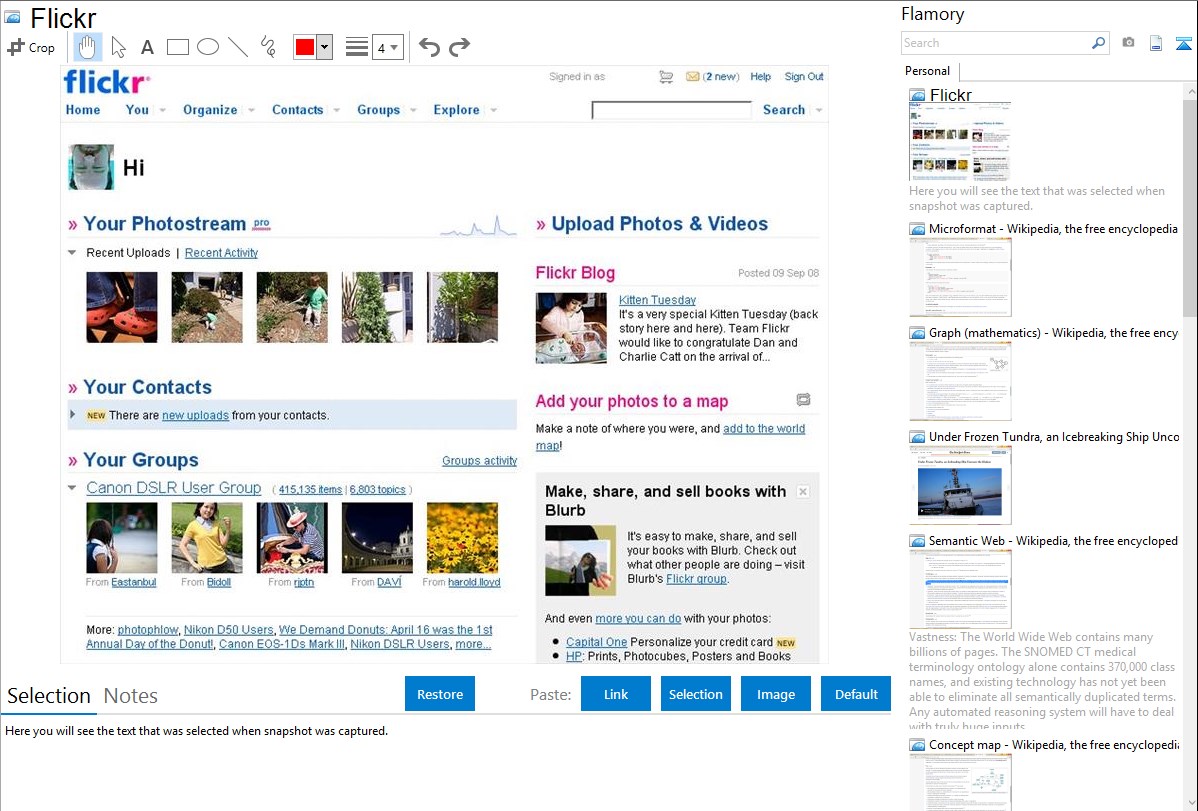This screenshot has height=811, width=1198.
Task: Select the Rectangle shape tool
Action: click(177, 47)
